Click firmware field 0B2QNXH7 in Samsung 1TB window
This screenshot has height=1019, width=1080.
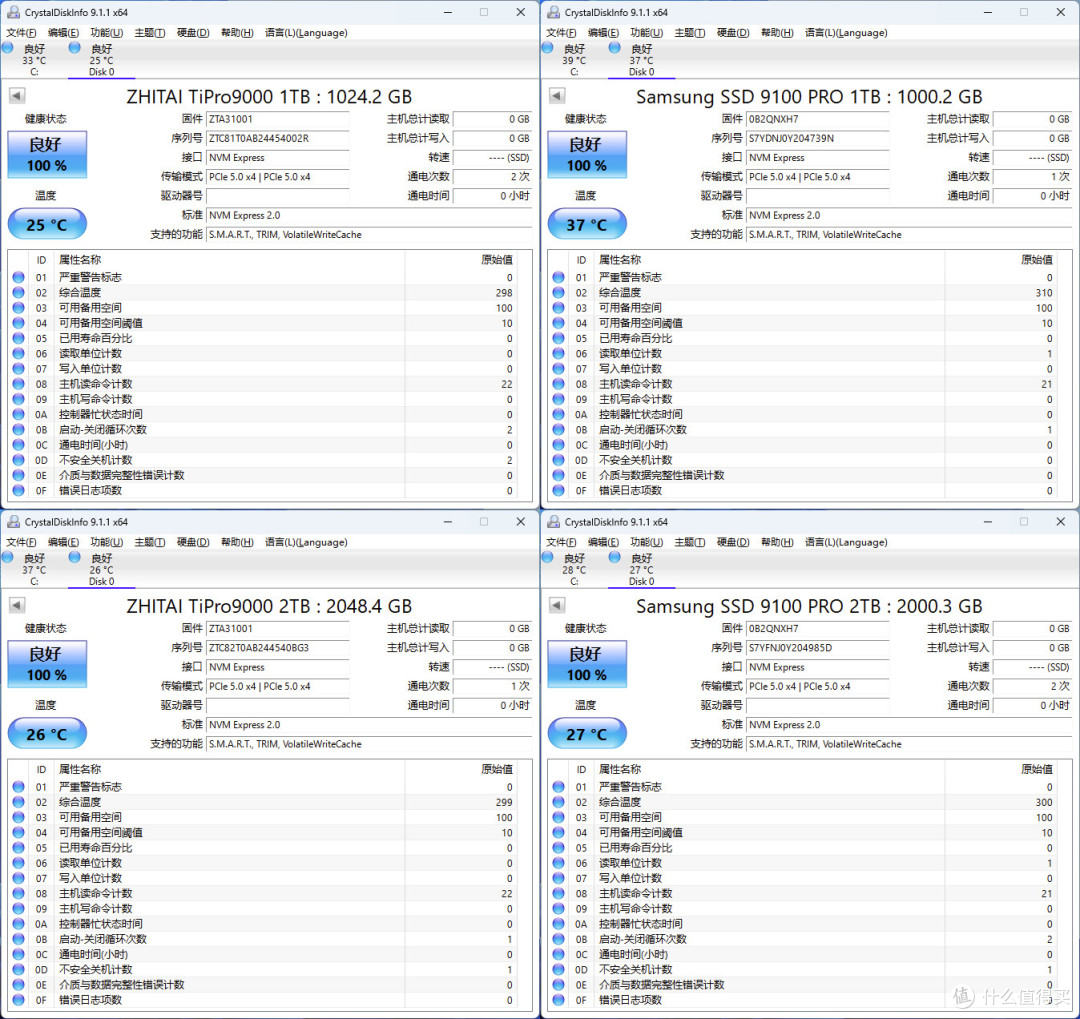click(x=817, y=119)
